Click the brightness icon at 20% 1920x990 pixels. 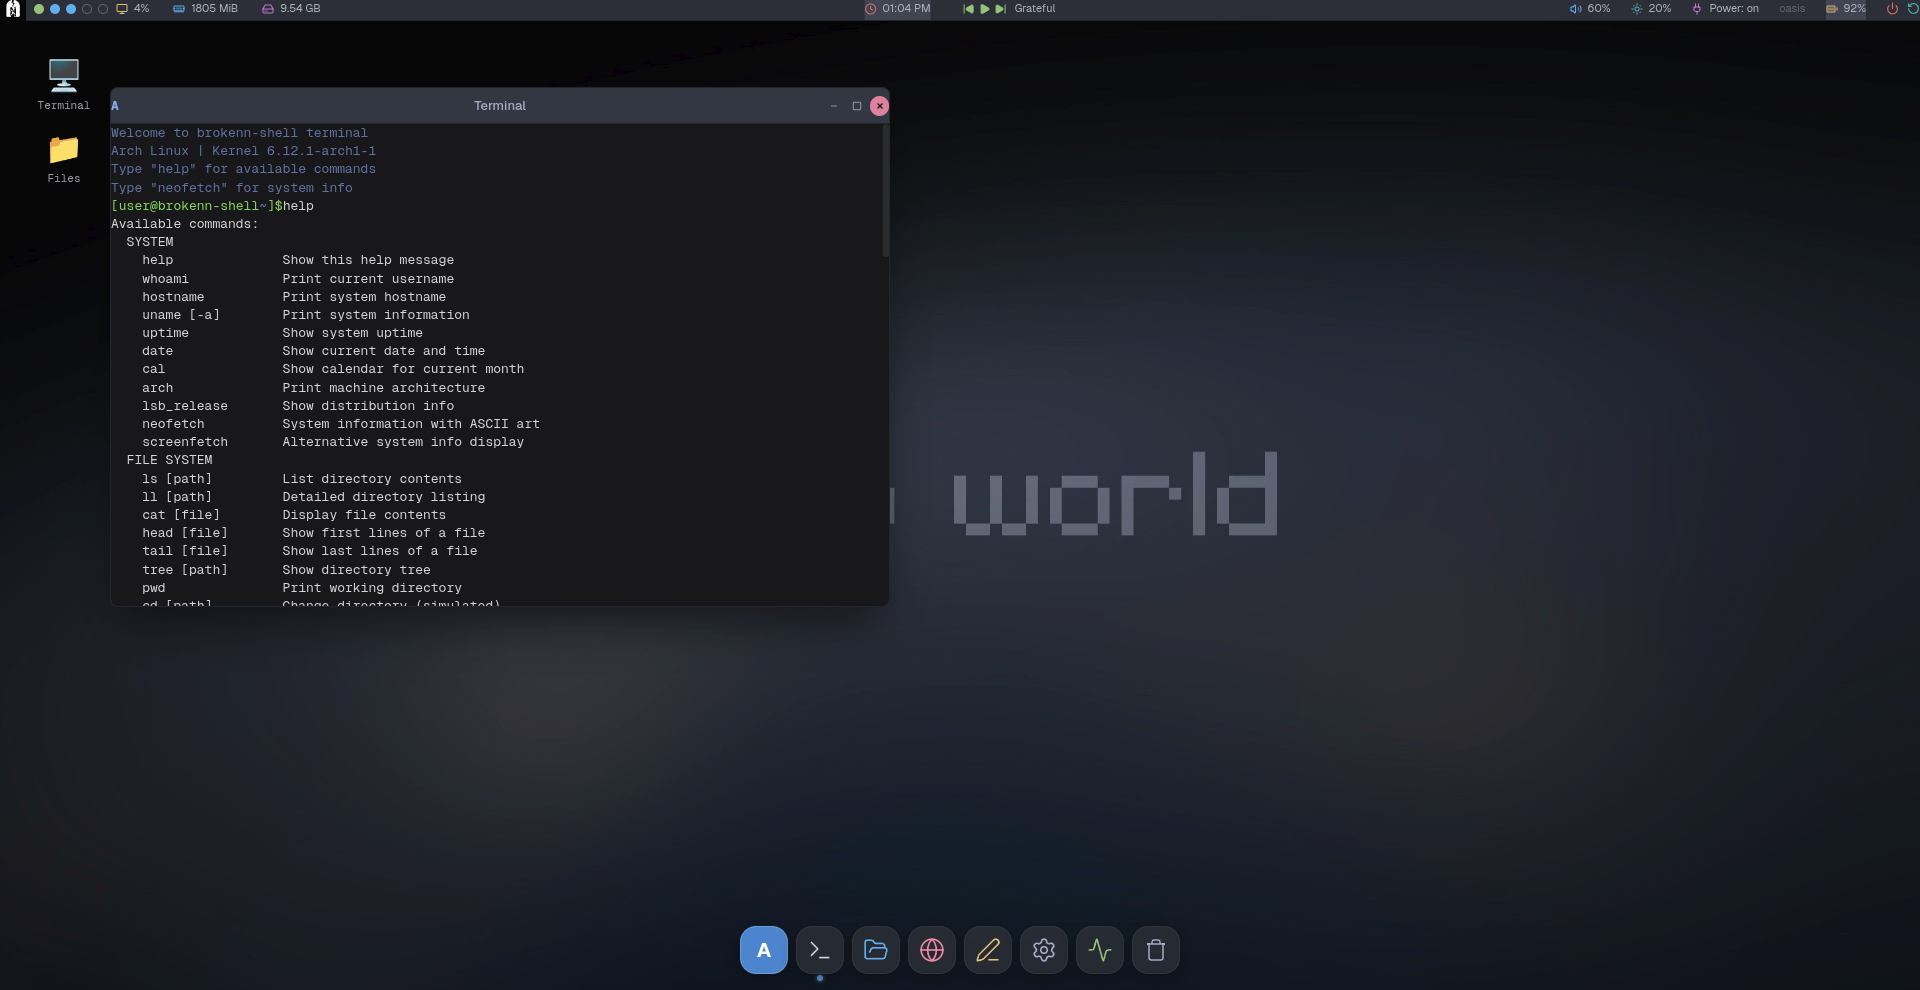(x=1637, y=9)
